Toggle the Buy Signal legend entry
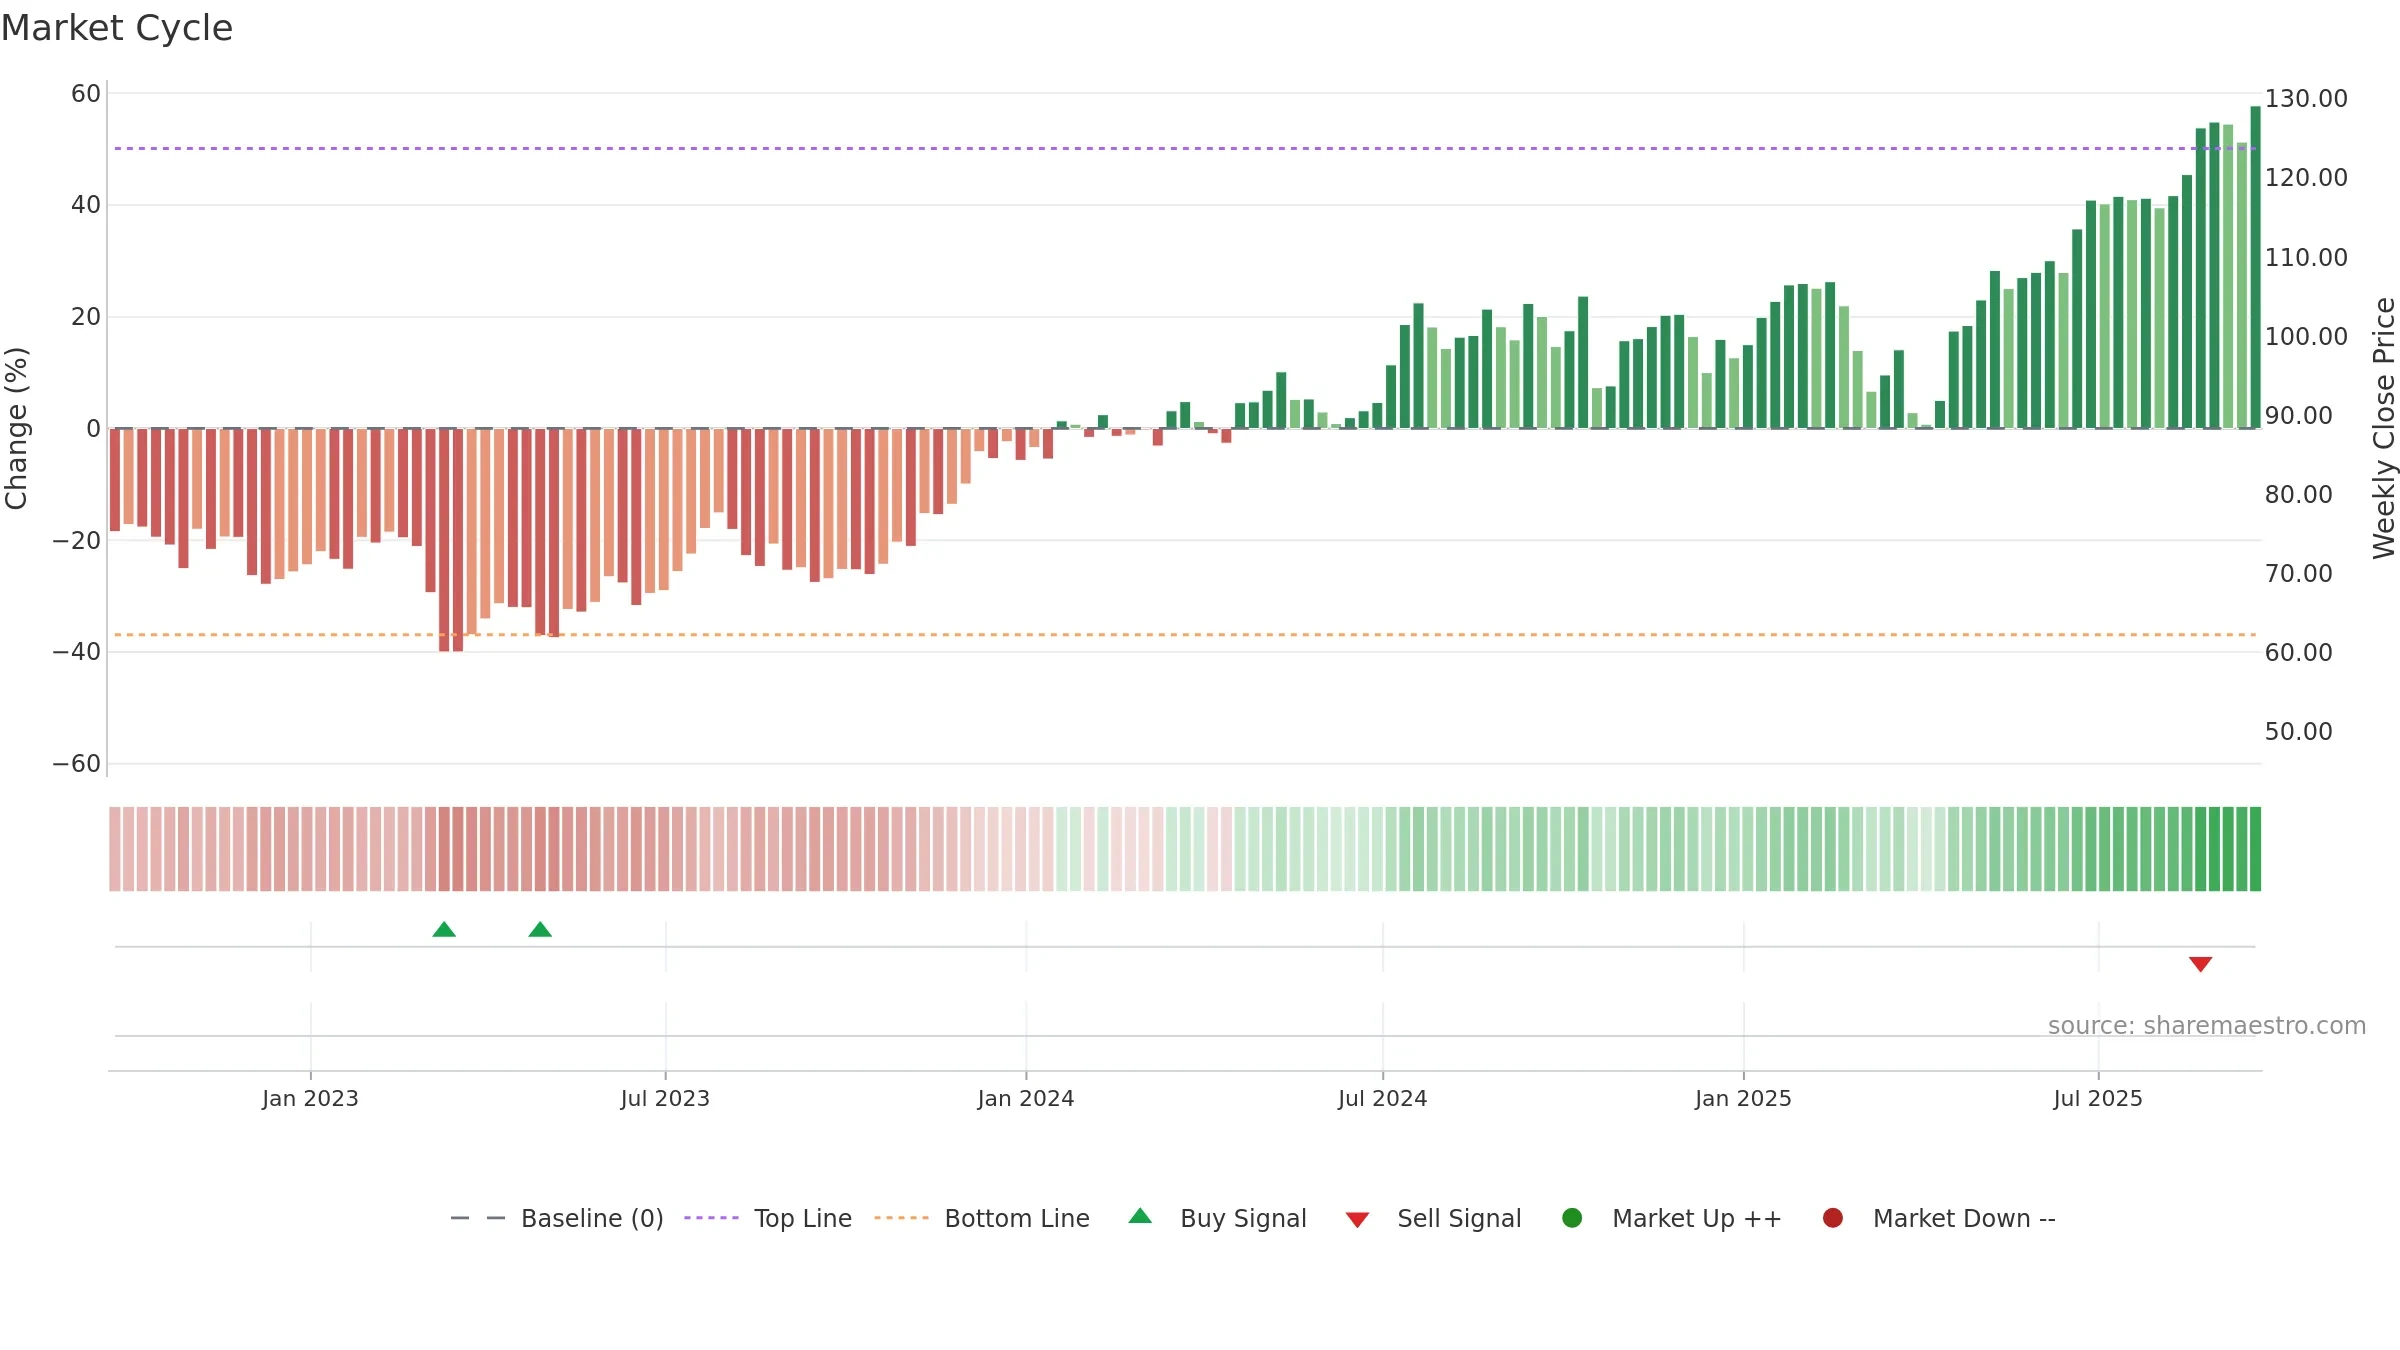The width and height of the screenshot is (2400, 1350). 1217,1218
